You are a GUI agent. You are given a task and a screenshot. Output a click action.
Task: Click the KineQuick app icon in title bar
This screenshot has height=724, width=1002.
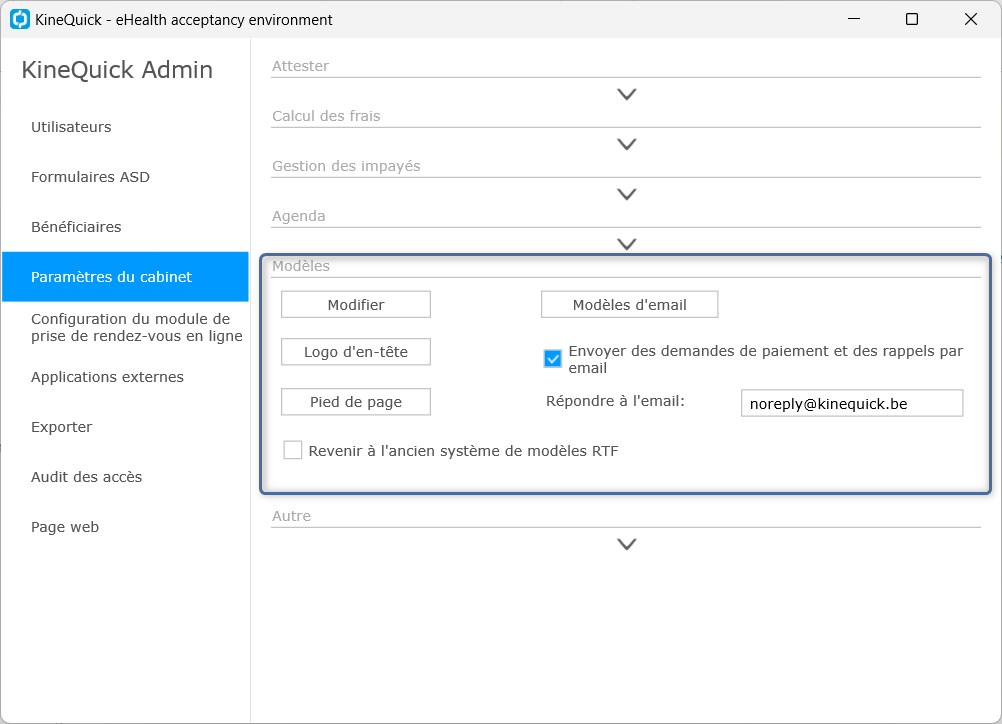tap(20, 19)
